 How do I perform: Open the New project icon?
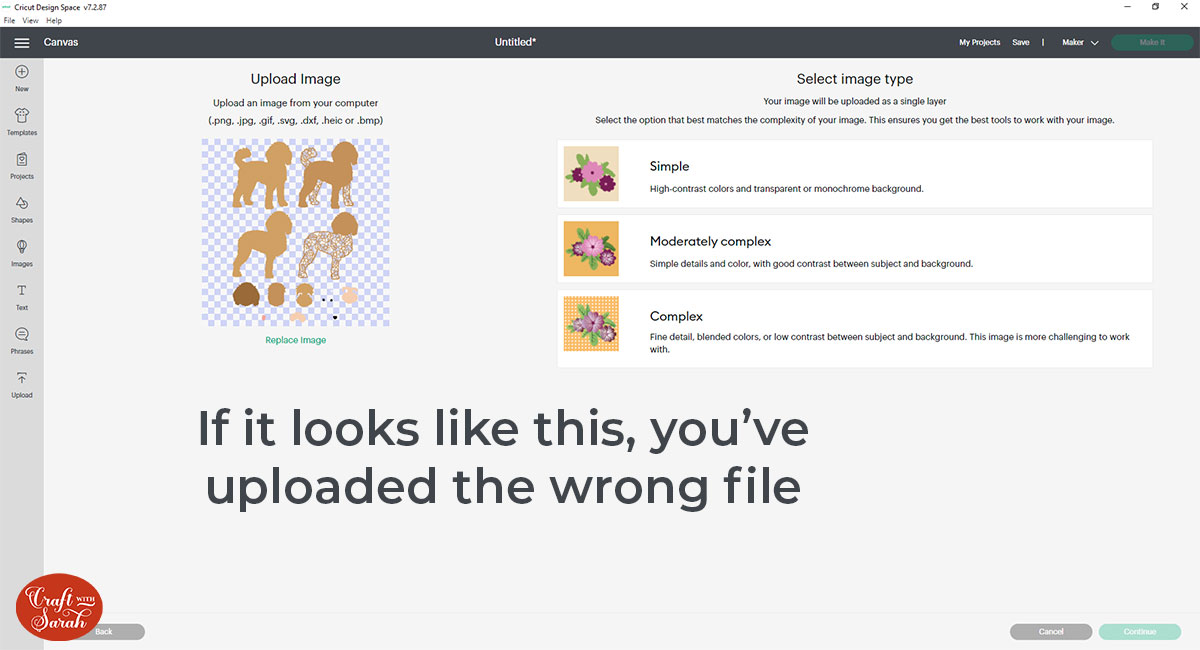tap(21, 76)
